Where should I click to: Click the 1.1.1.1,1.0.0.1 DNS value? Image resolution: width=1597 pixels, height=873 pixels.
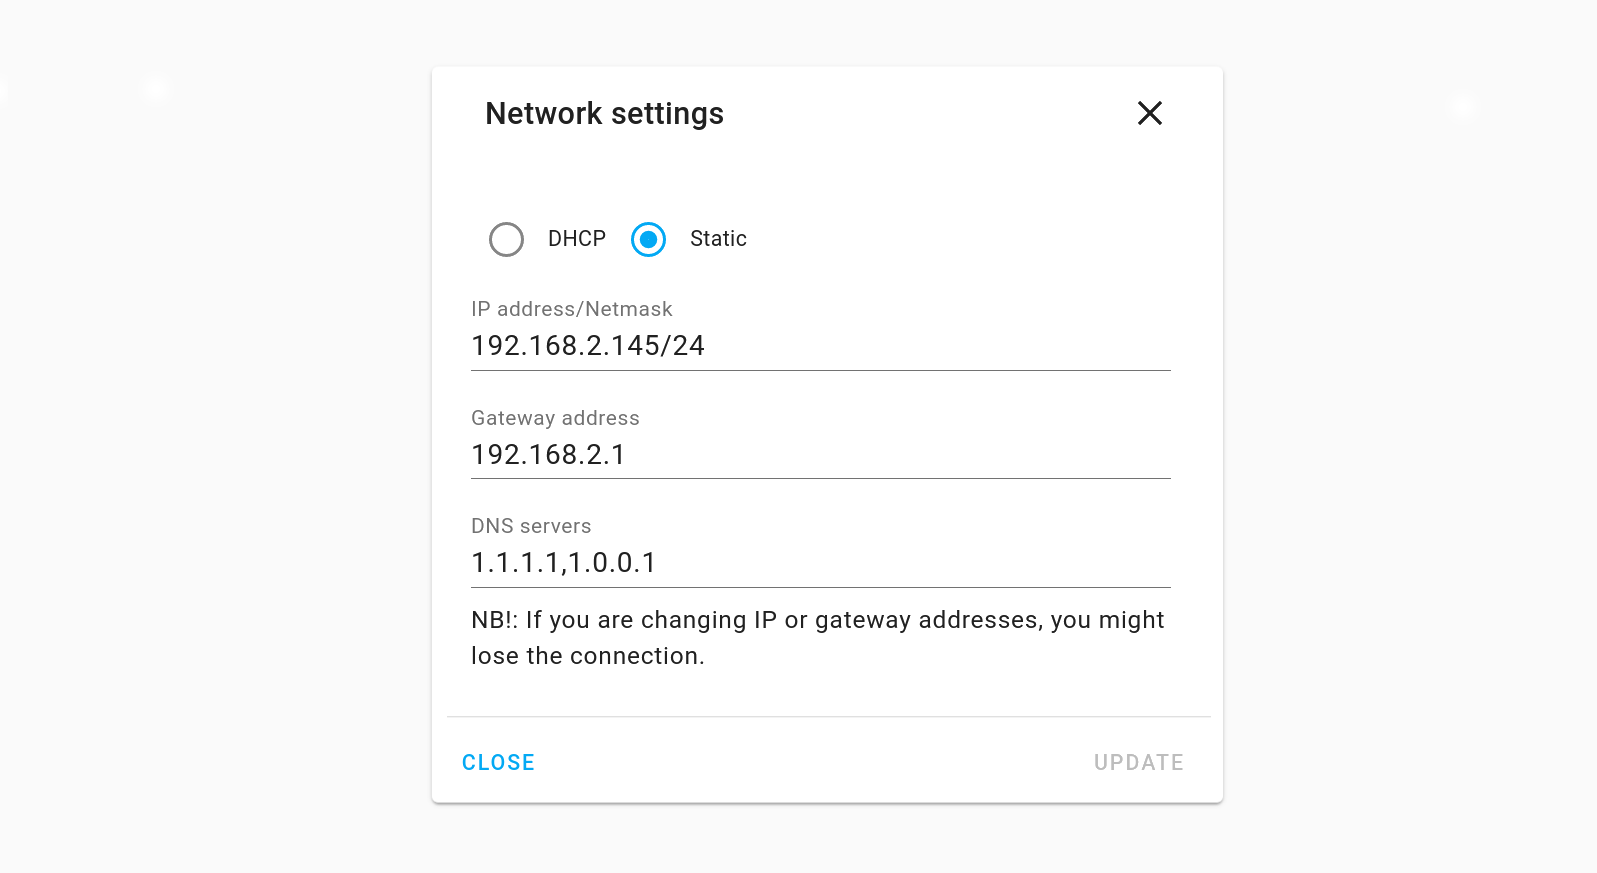pyautogui.click(x=563, y=563)
